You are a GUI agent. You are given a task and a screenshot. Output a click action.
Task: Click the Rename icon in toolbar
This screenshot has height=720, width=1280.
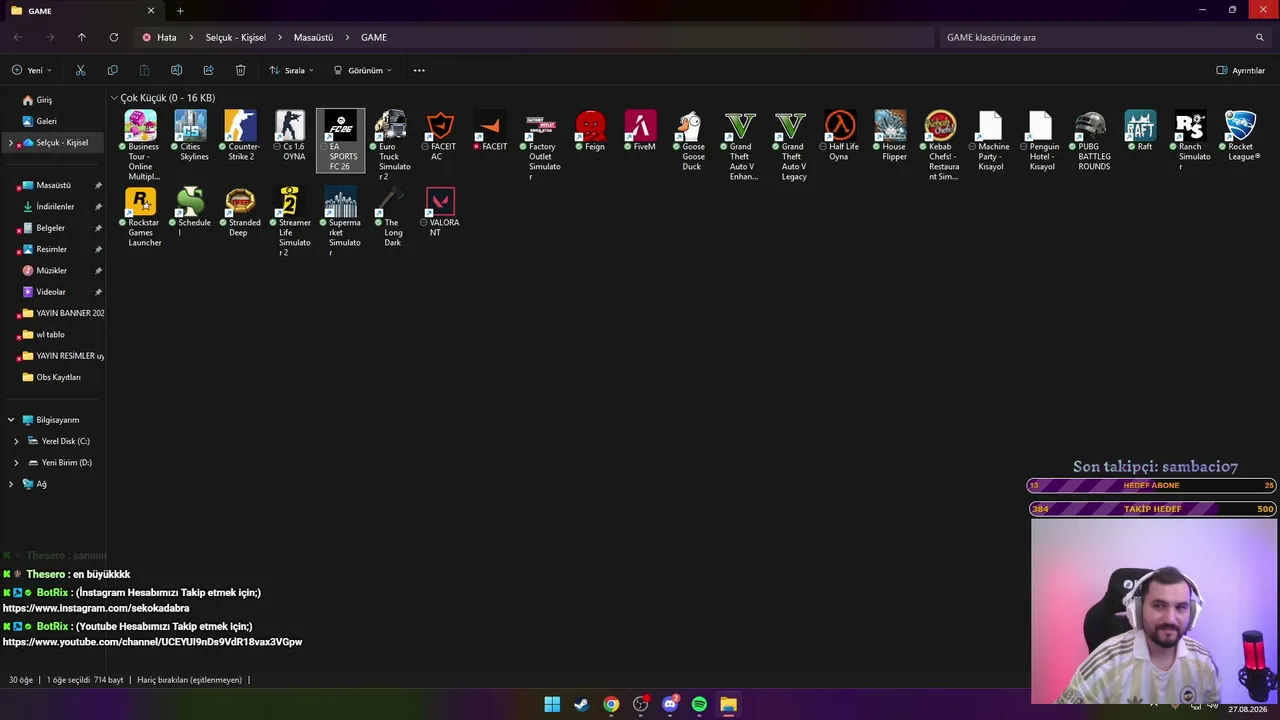176,70
